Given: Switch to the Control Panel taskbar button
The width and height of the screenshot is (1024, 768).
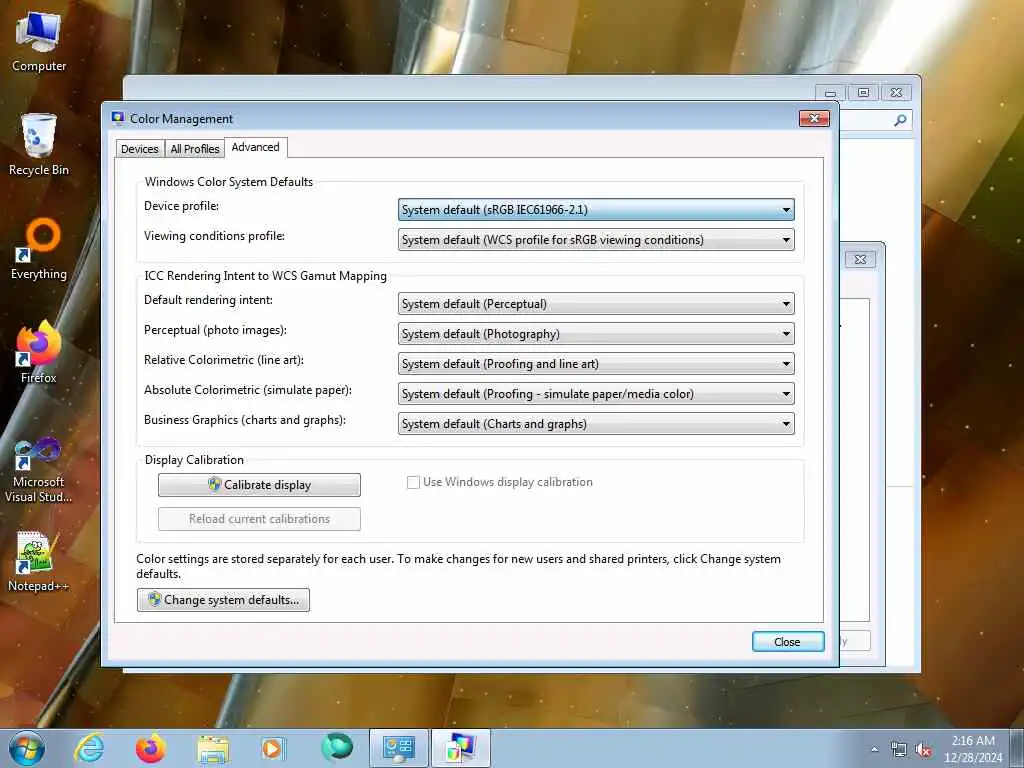Looking at the screenshot, I should click(399, 748).
